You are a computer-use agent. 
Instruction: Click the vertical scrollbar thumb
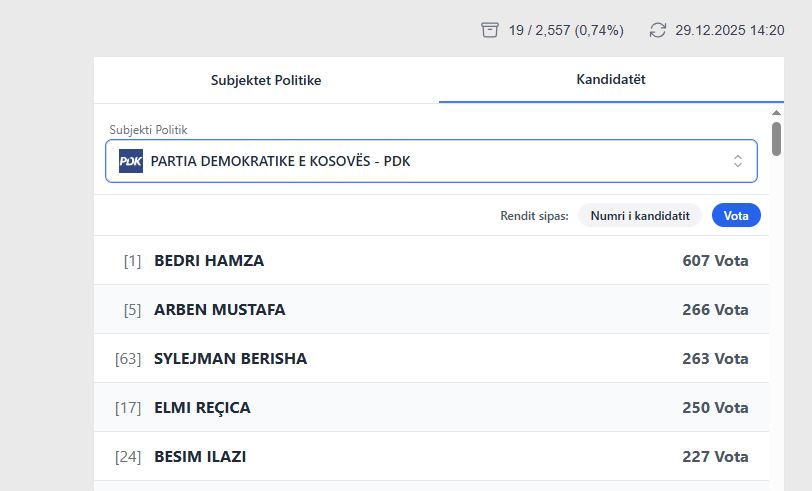point(777,137)
